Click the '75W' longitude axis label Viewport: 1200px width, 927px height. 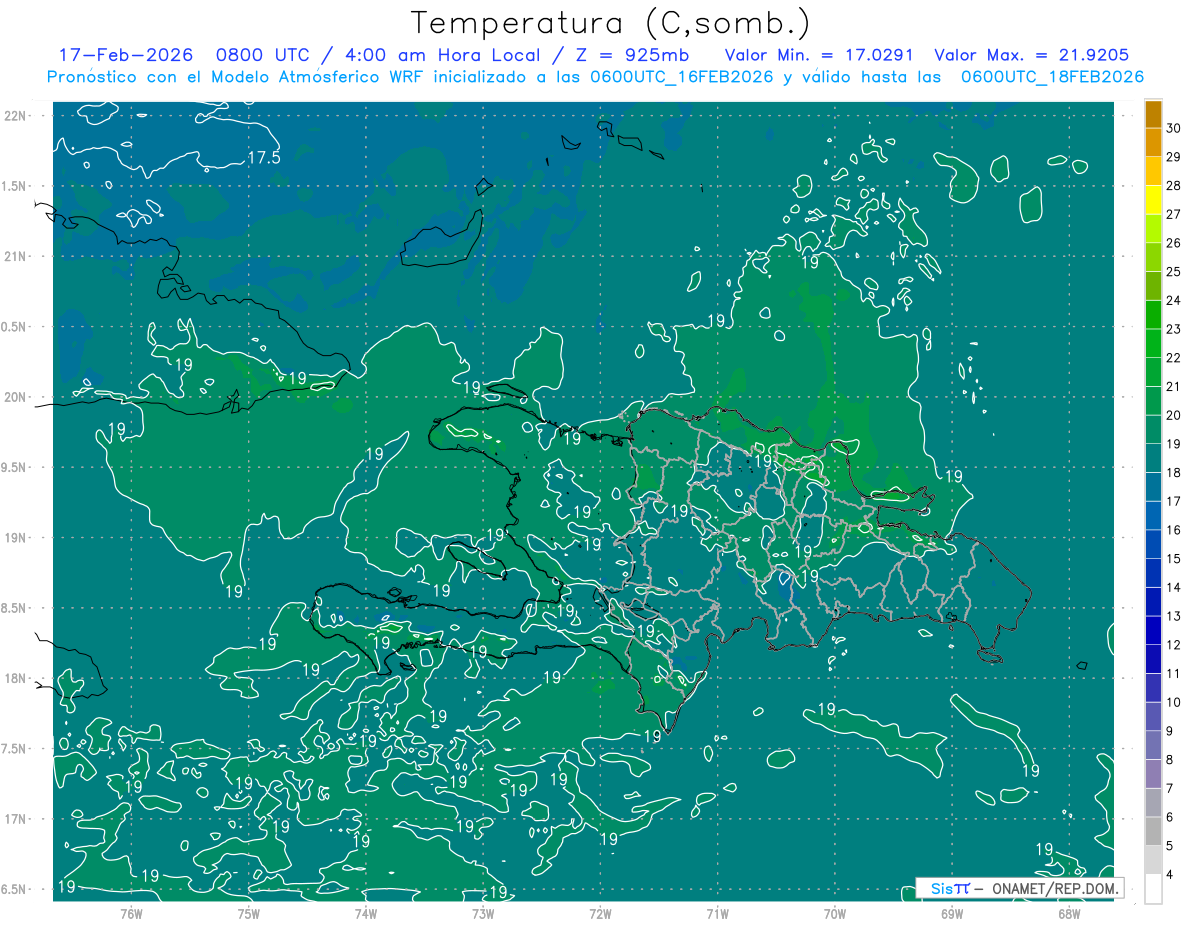tap(248, 913)
